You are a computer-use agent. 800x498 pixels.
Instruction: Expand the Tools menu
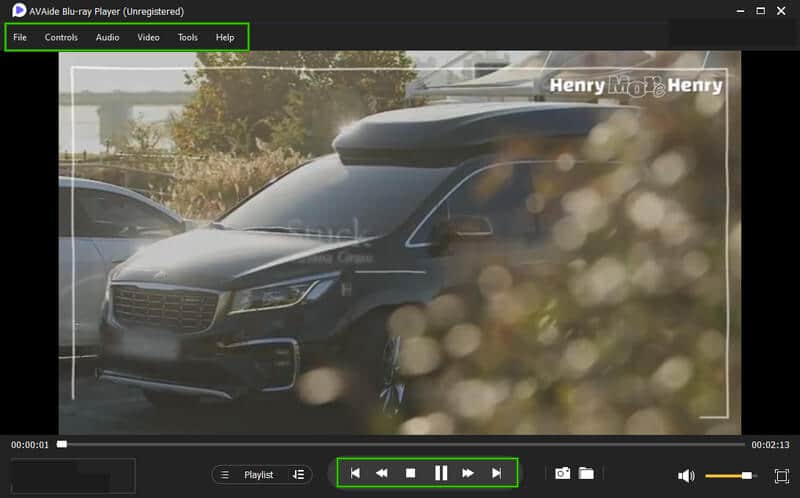tap(188, 37)
